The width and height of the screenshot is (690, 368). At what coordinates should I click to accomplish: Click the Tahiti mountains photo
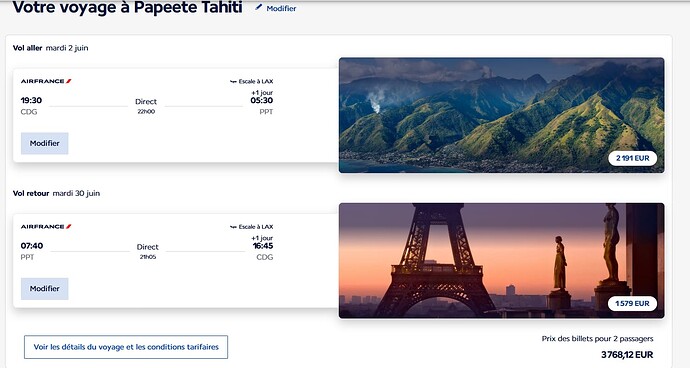coord(502,115)
